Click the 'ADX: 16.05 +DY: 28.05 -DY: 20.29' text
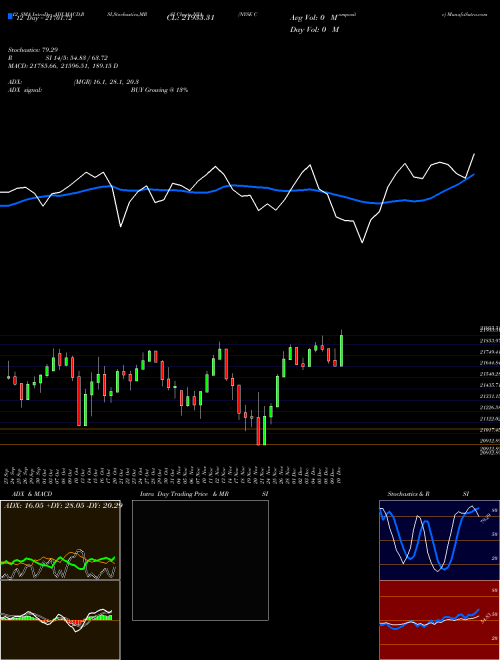Image resolution: width=500 pixels, height=660 pixels. (x=63, y=505)
